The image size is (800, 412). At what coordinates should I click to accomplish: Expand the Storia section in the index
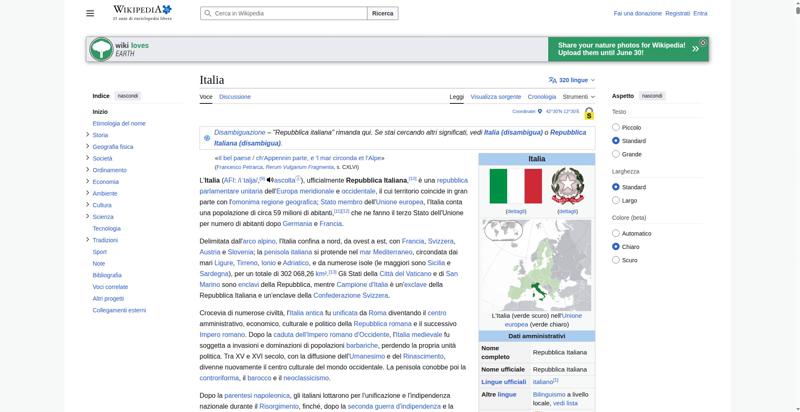88,135
